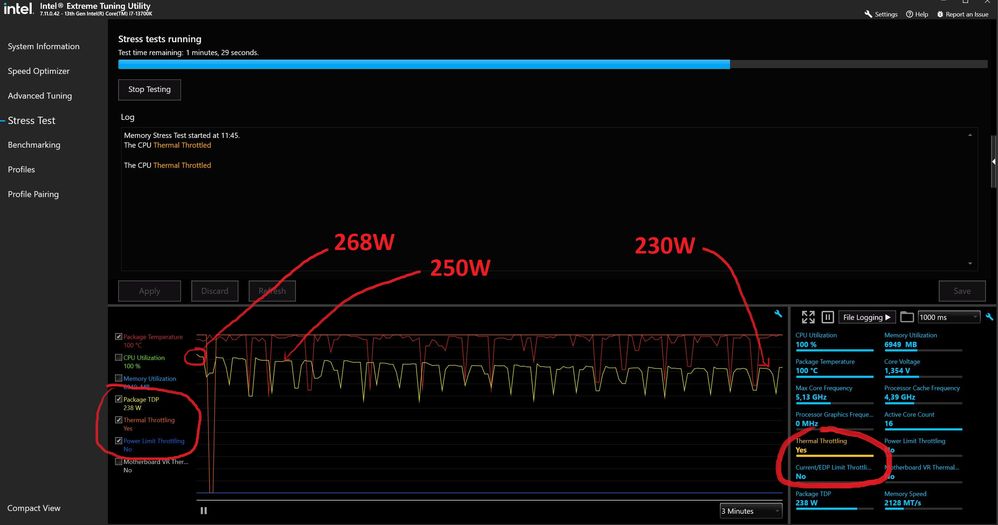Click Max Core Frequency 5,13 GHz tile
This screenshot has width=998, height=525.
click(834, 394)
